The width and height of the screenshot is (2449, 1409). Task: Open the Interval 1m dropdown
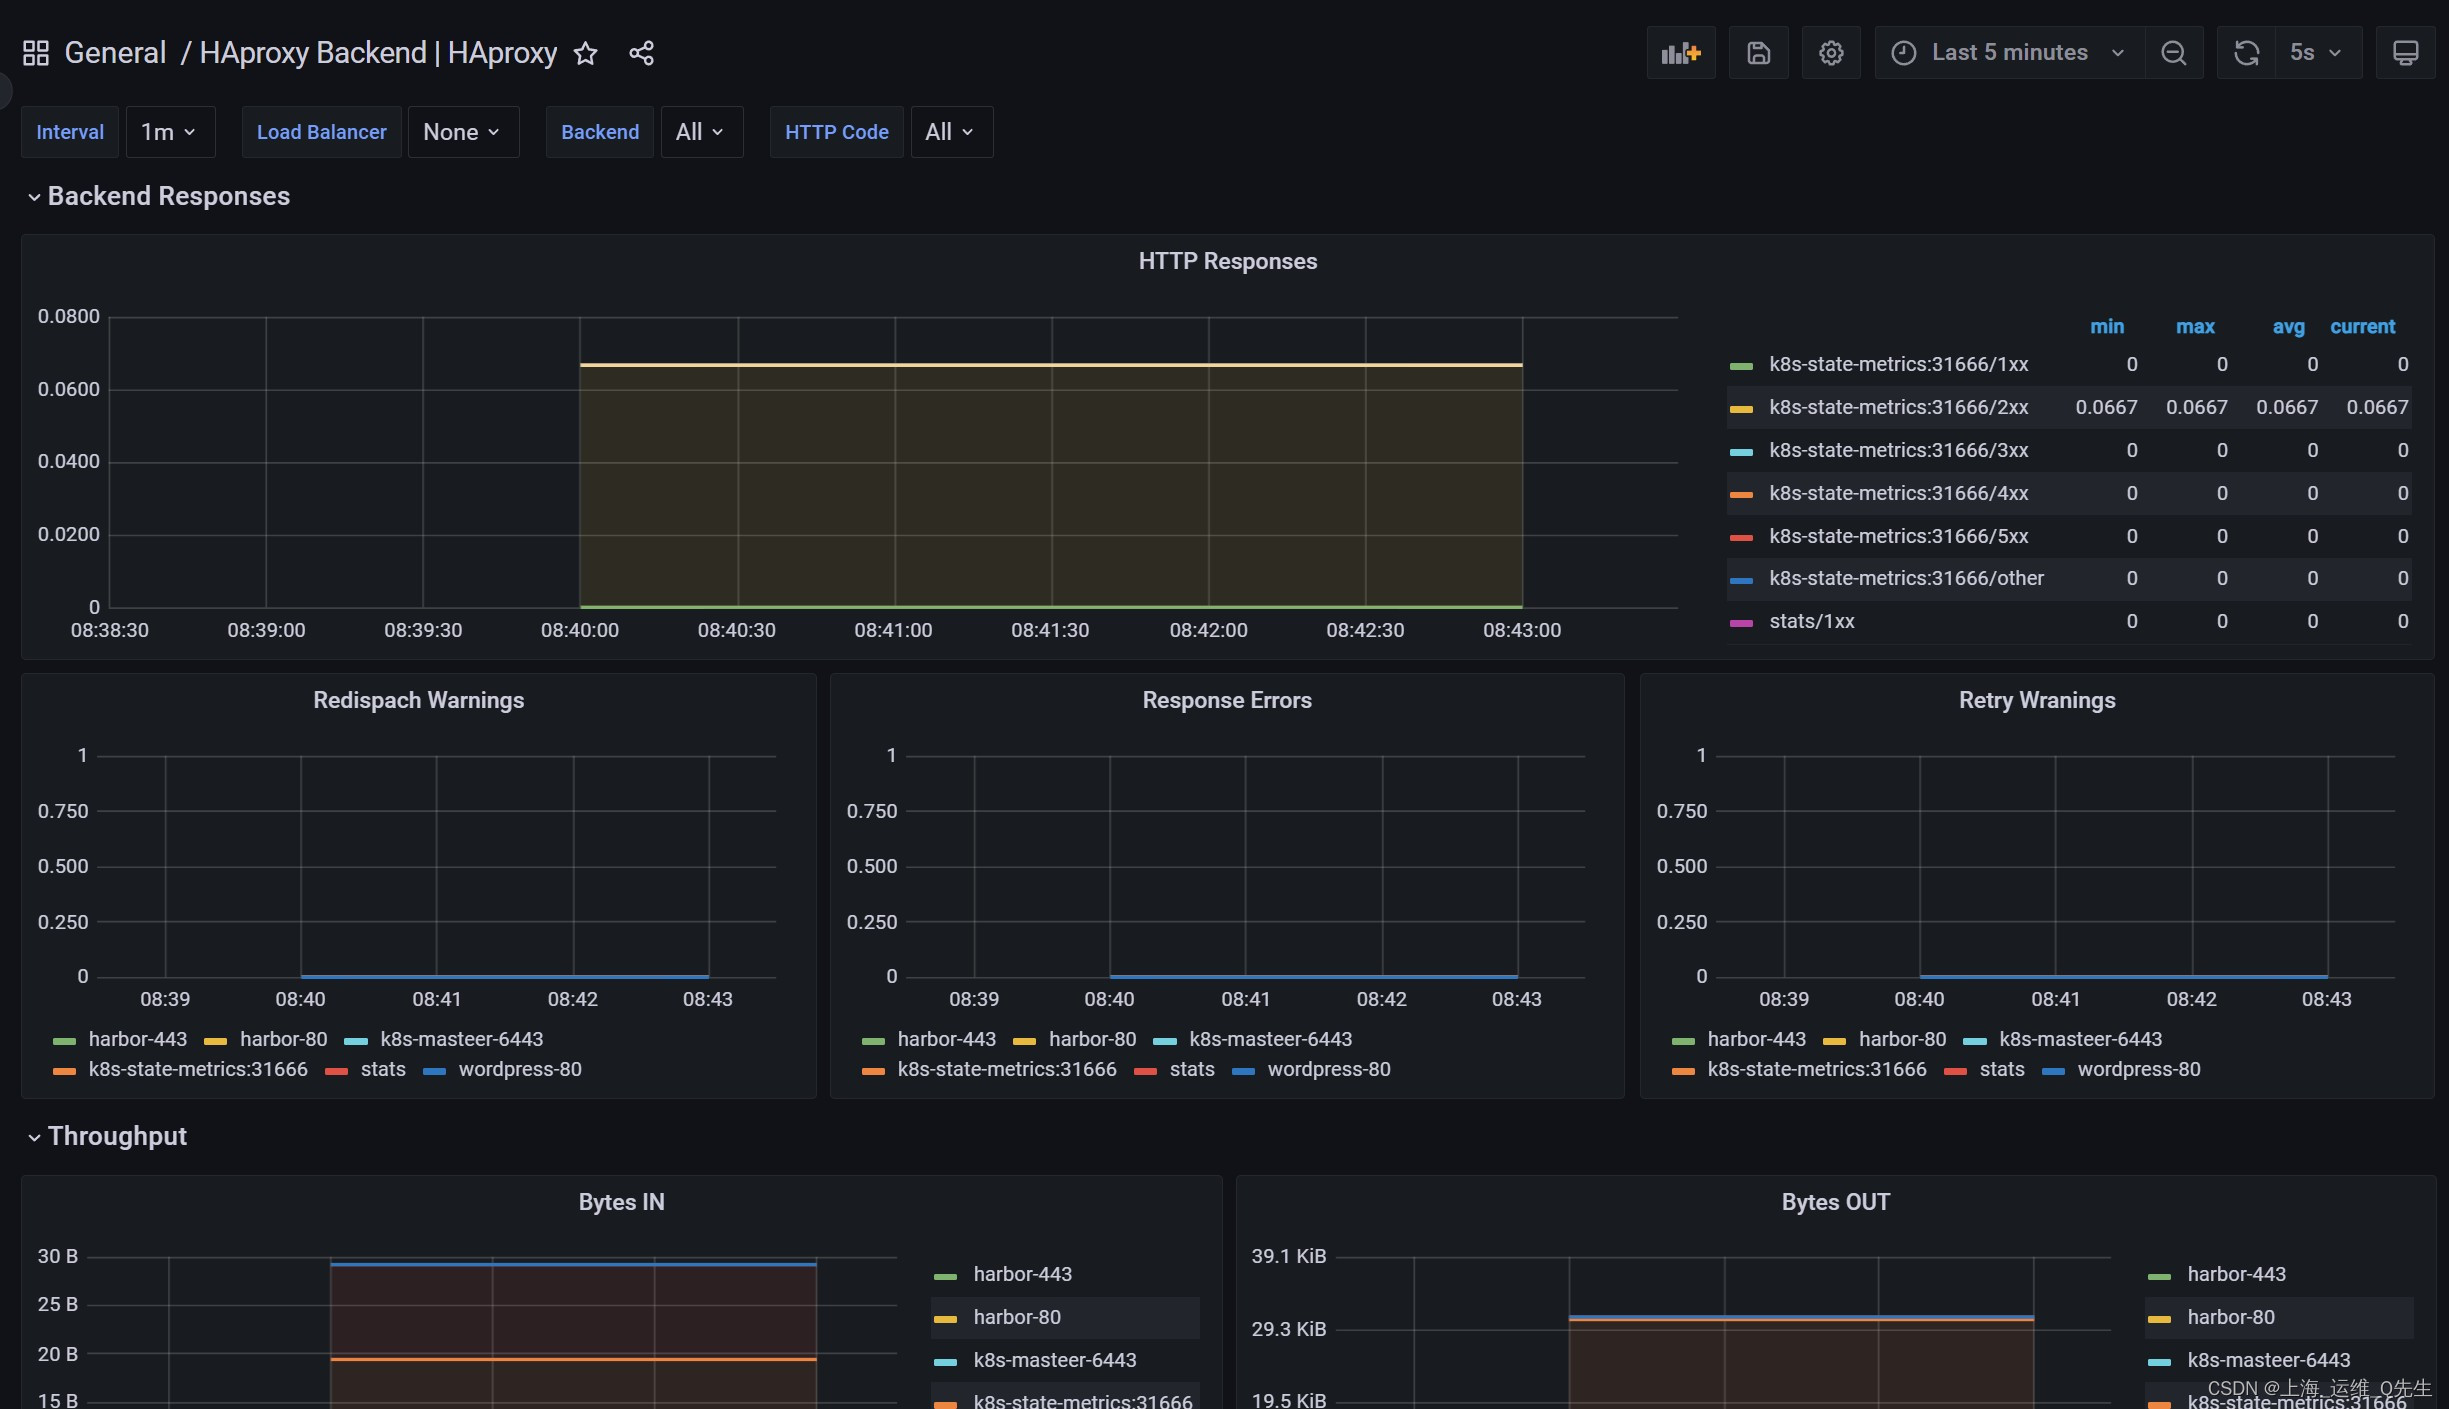(170, 132)
